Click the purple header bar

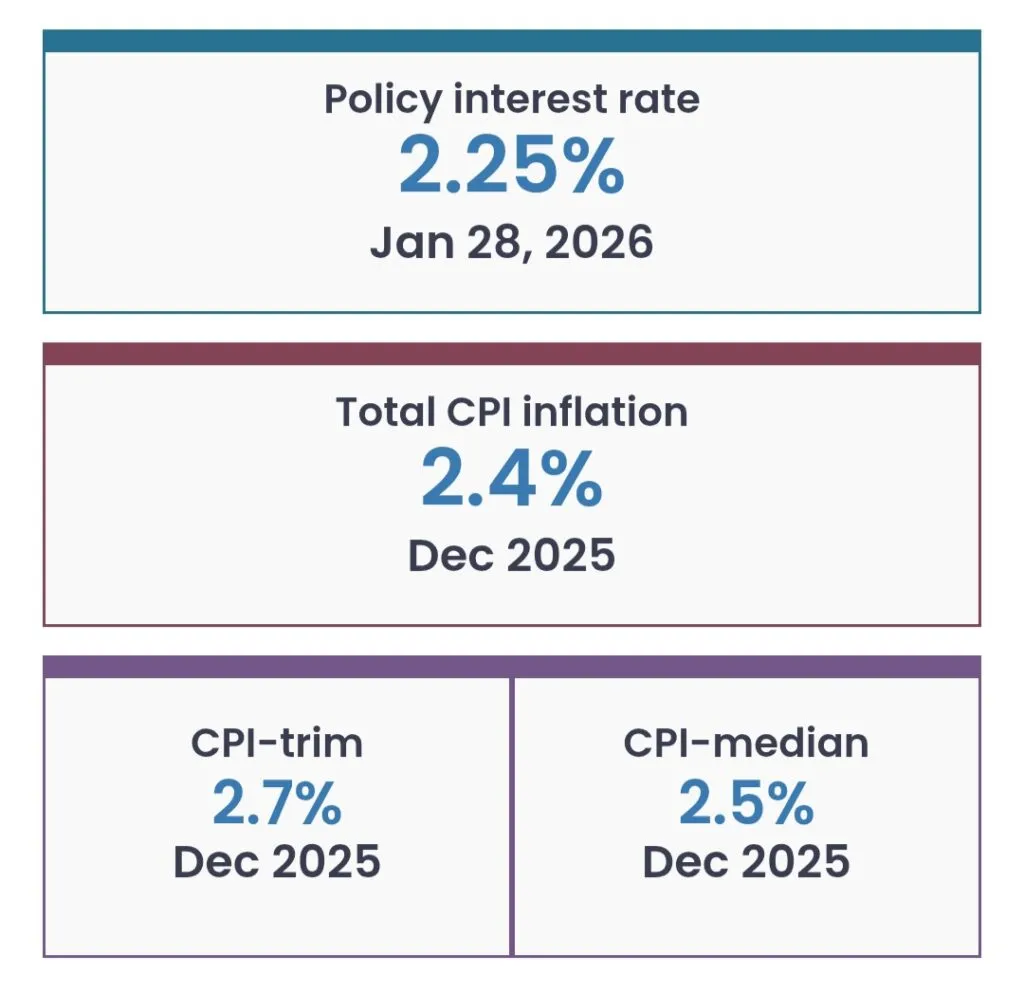click(x=511, y=667)
